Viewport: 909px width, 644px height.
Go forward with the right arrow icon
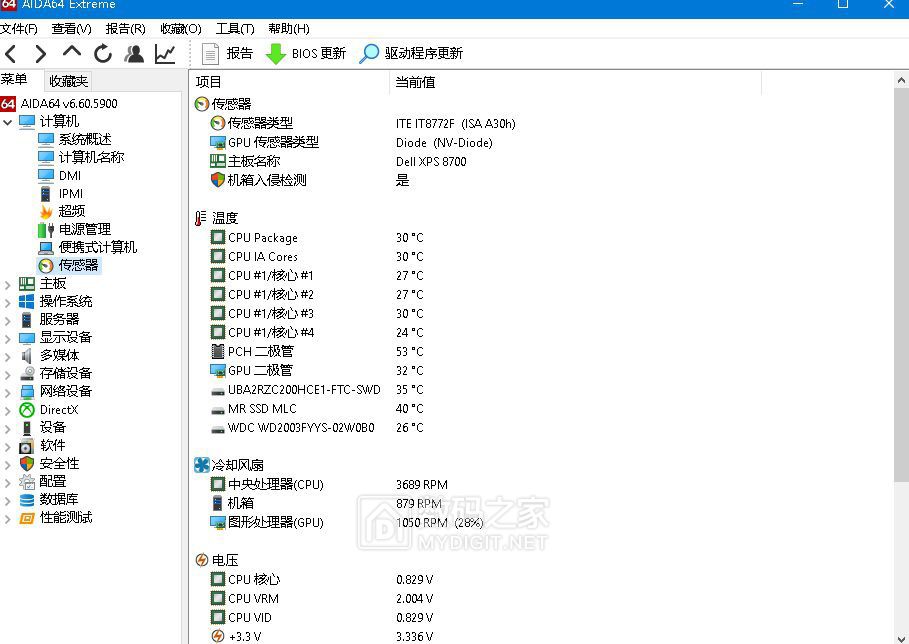[40, 54]
